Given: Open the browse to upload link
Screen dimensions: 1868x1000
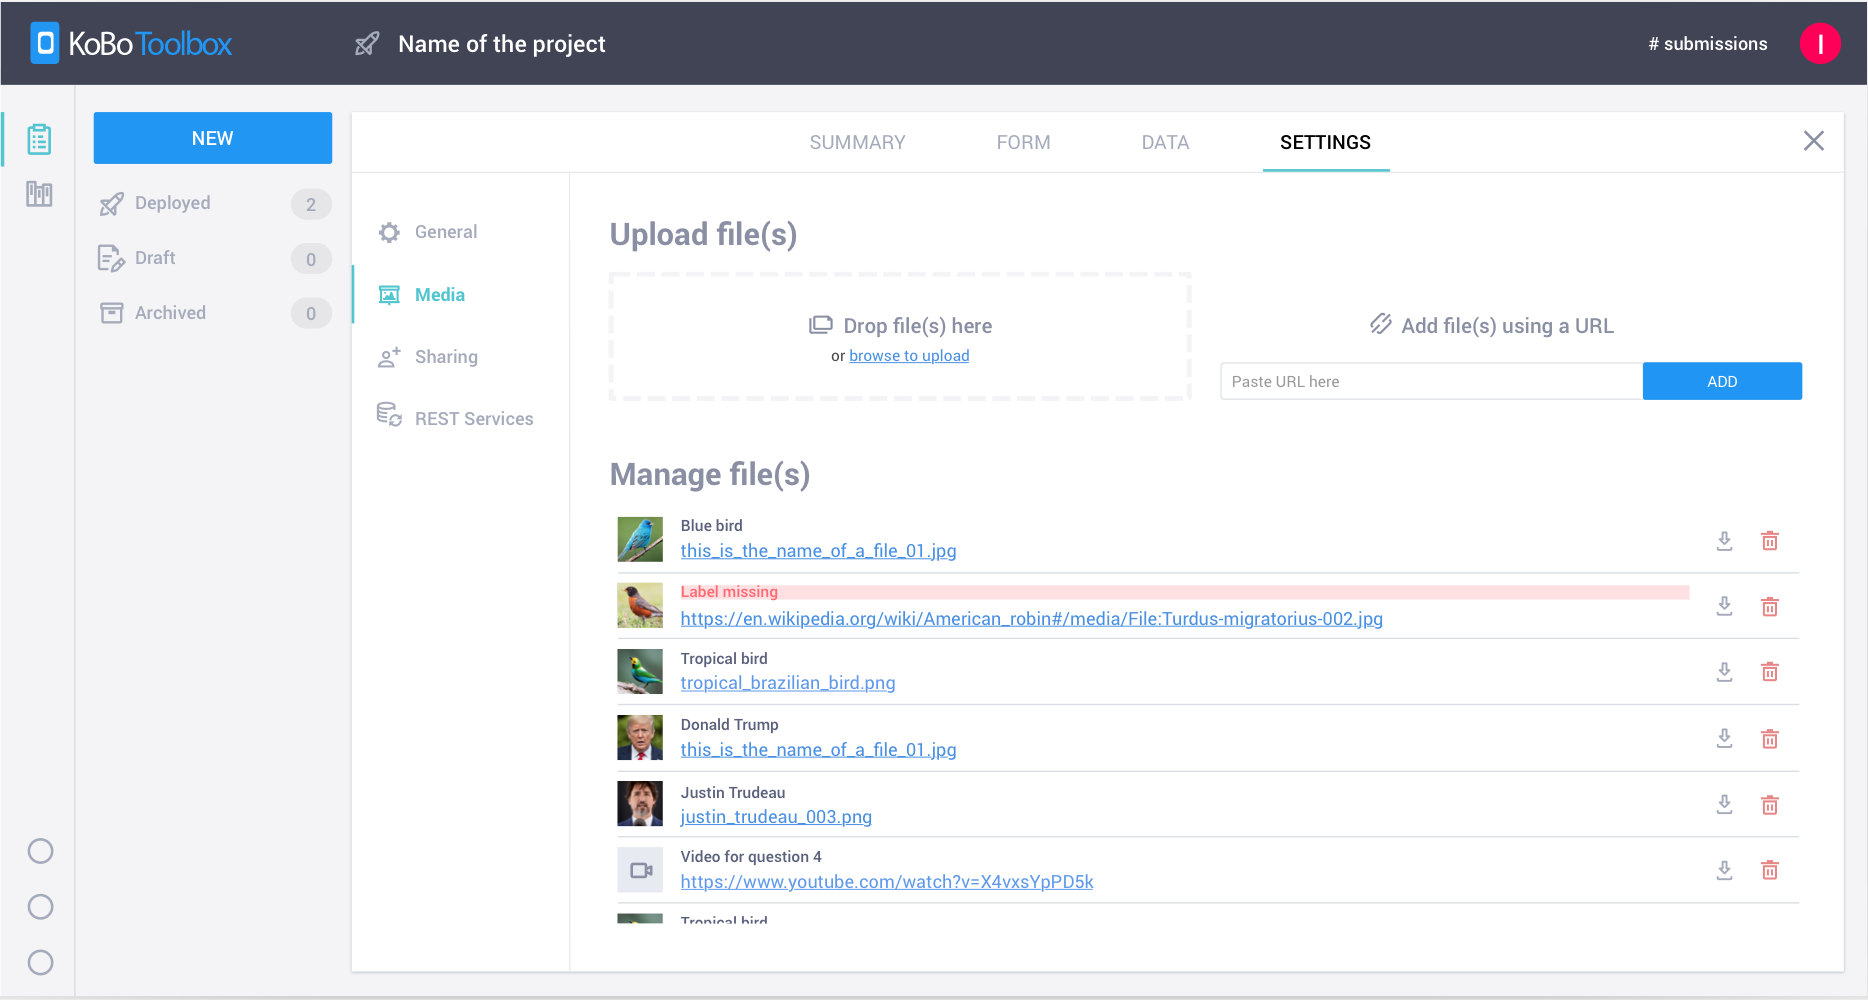Looking at the screenshot, I should point(908,355).
